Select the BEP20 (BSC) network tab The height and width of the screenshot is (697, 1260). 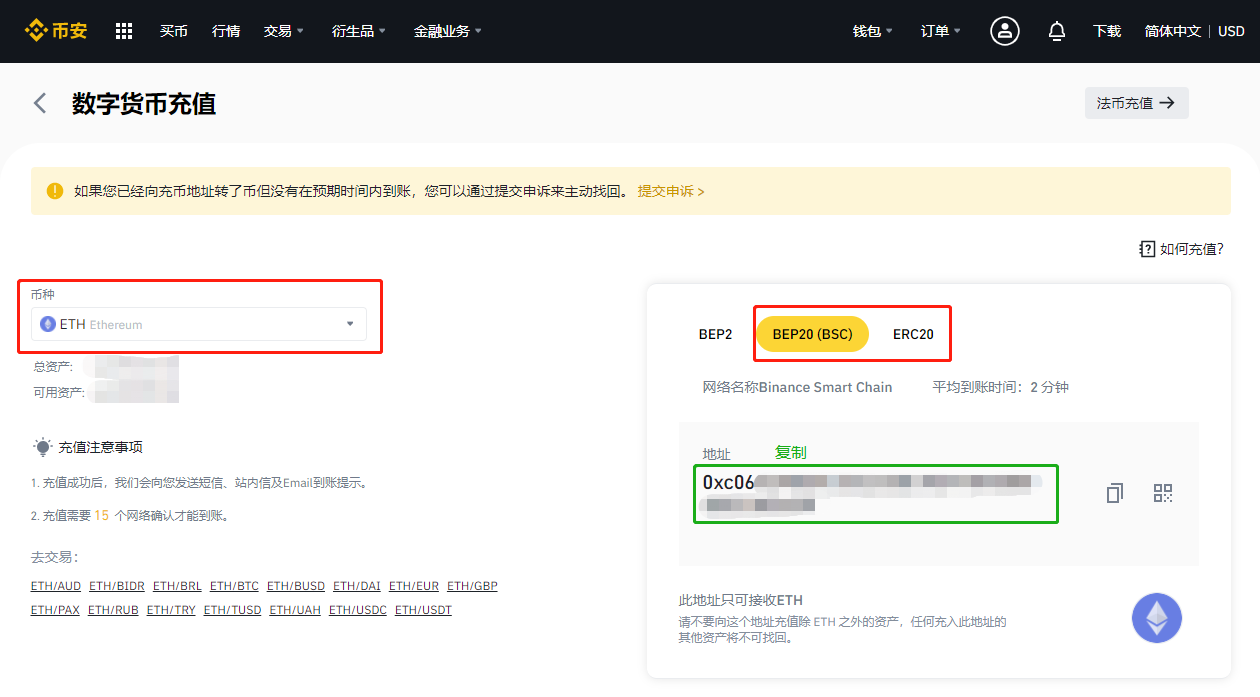pyautogui.click(x=812, y=334)
